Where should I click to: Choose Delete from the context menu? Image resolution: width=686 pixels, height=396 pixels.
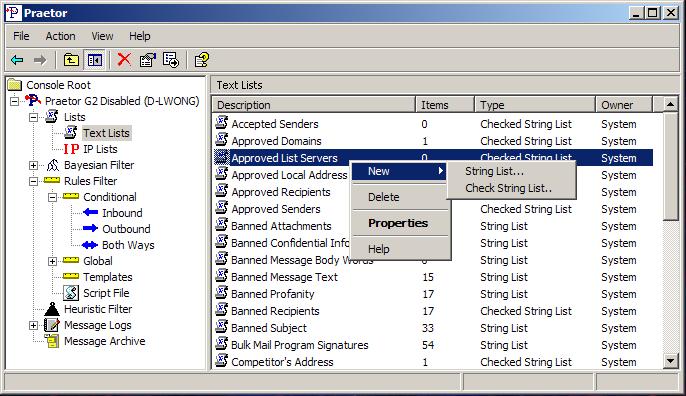tap(384, 197)
